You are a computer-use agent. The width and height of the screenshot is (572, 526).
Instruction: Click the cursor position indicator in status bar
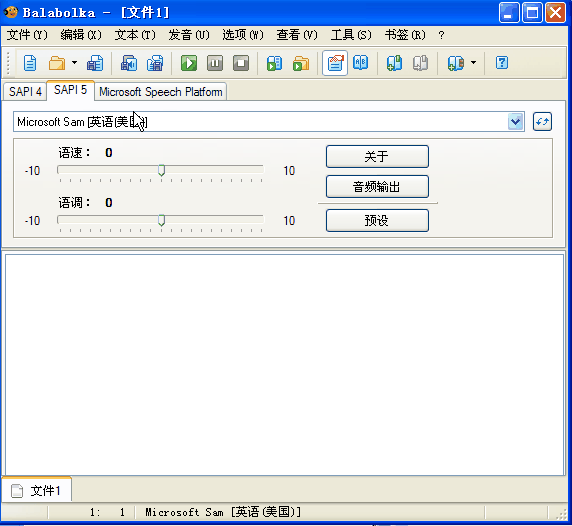[107, 512]
